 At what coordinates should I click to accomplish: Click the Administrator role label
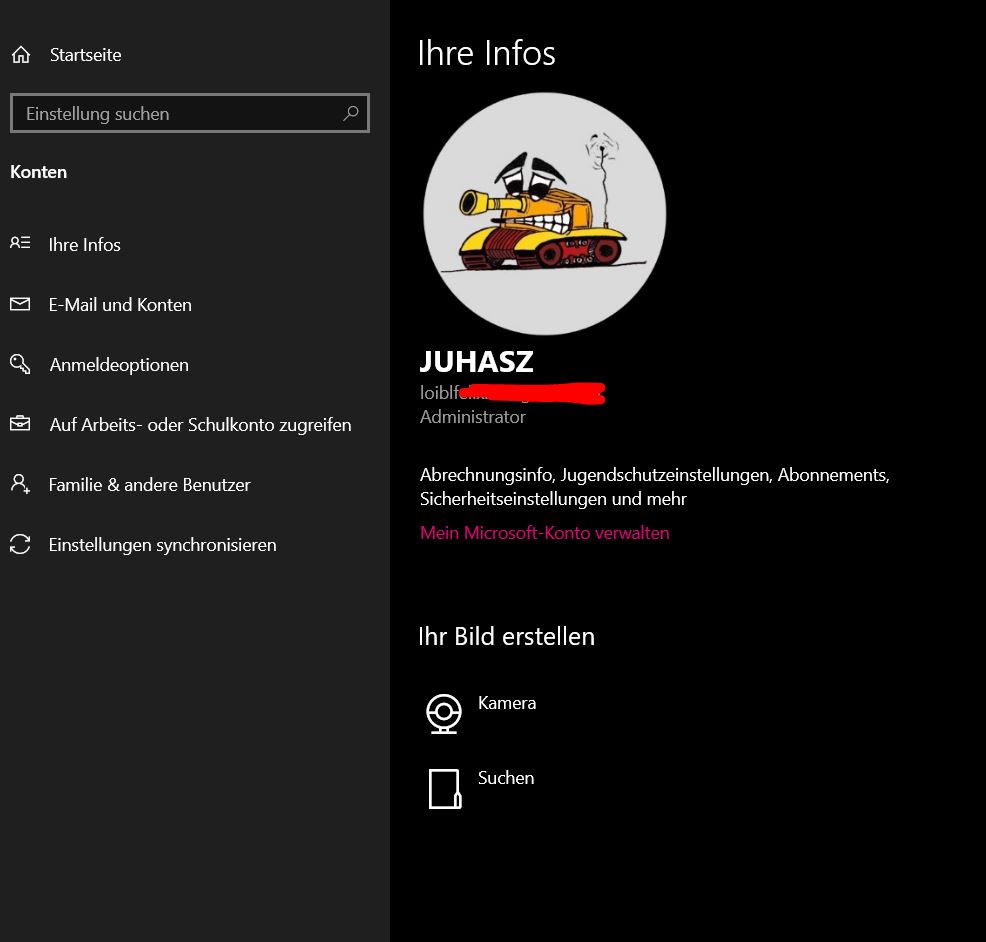(472, 417)
